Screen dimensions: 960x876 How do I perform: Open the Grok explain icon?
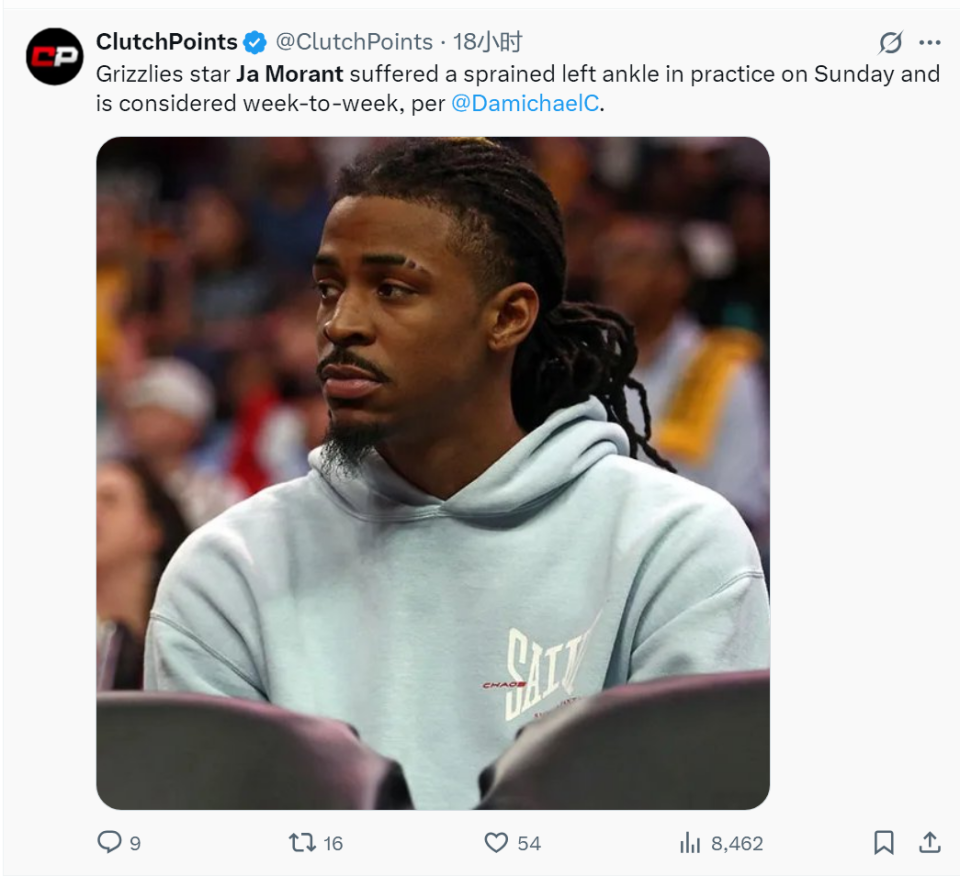(x=890, y=43)
